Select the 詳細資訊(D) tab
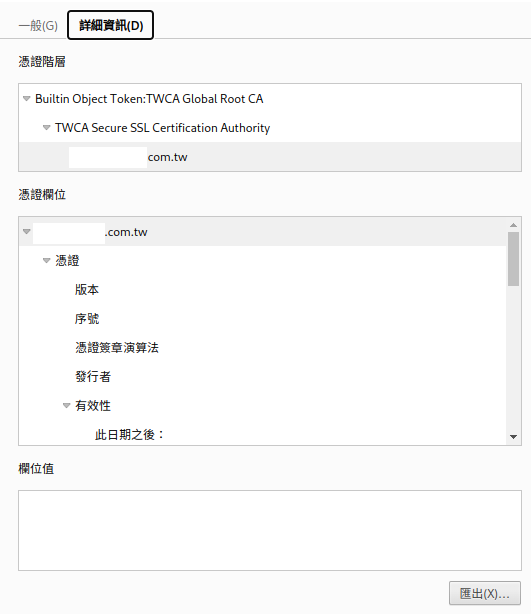This screenshot has width=532, height=614. point(110,25)
